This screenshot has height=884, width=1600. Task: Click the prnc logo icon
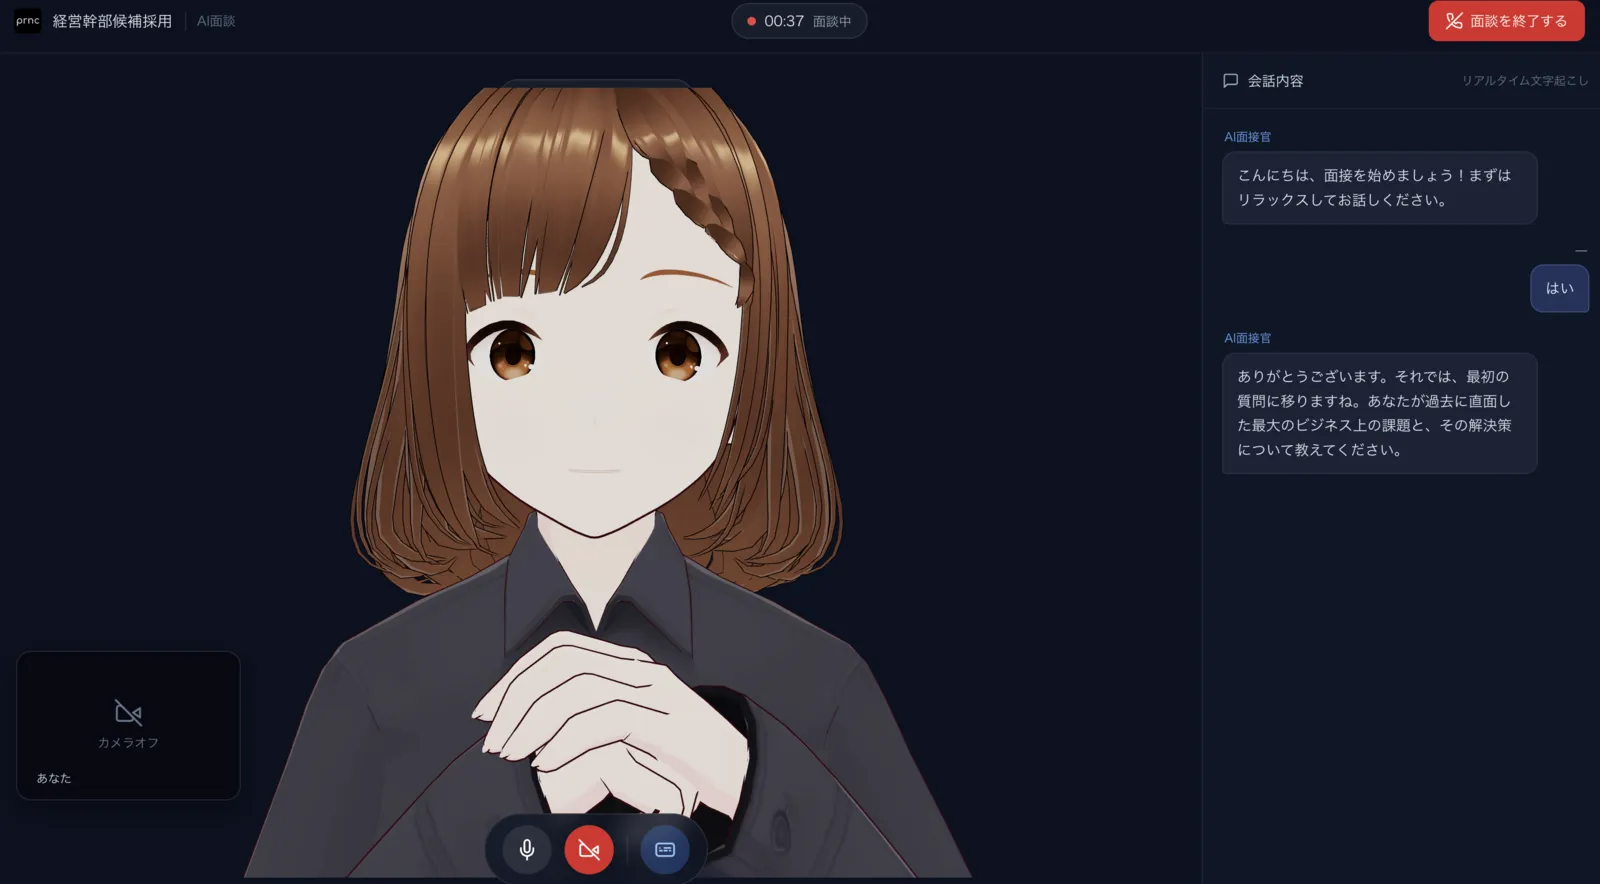point(28,21)
